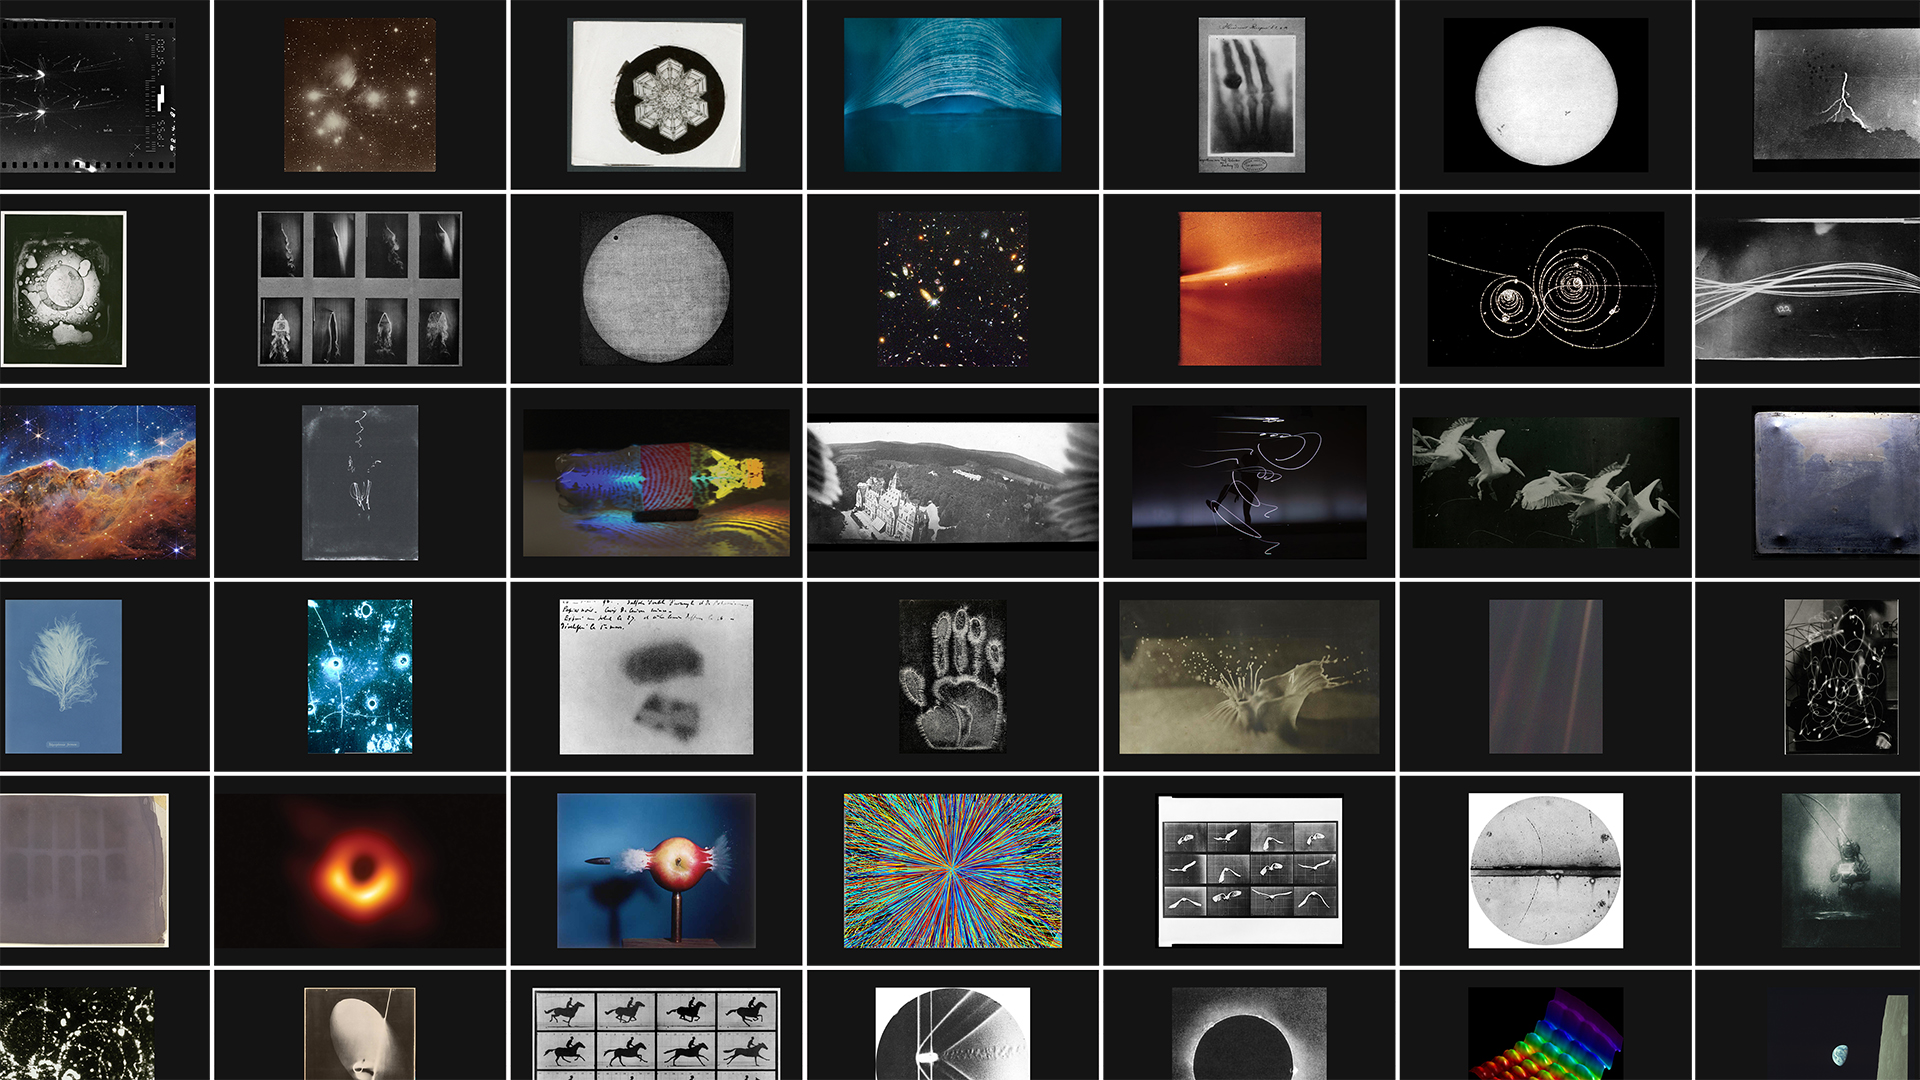1920x1080 pixels.
Task: Select the galloping horse motion grid
Action: [656, 1033]
